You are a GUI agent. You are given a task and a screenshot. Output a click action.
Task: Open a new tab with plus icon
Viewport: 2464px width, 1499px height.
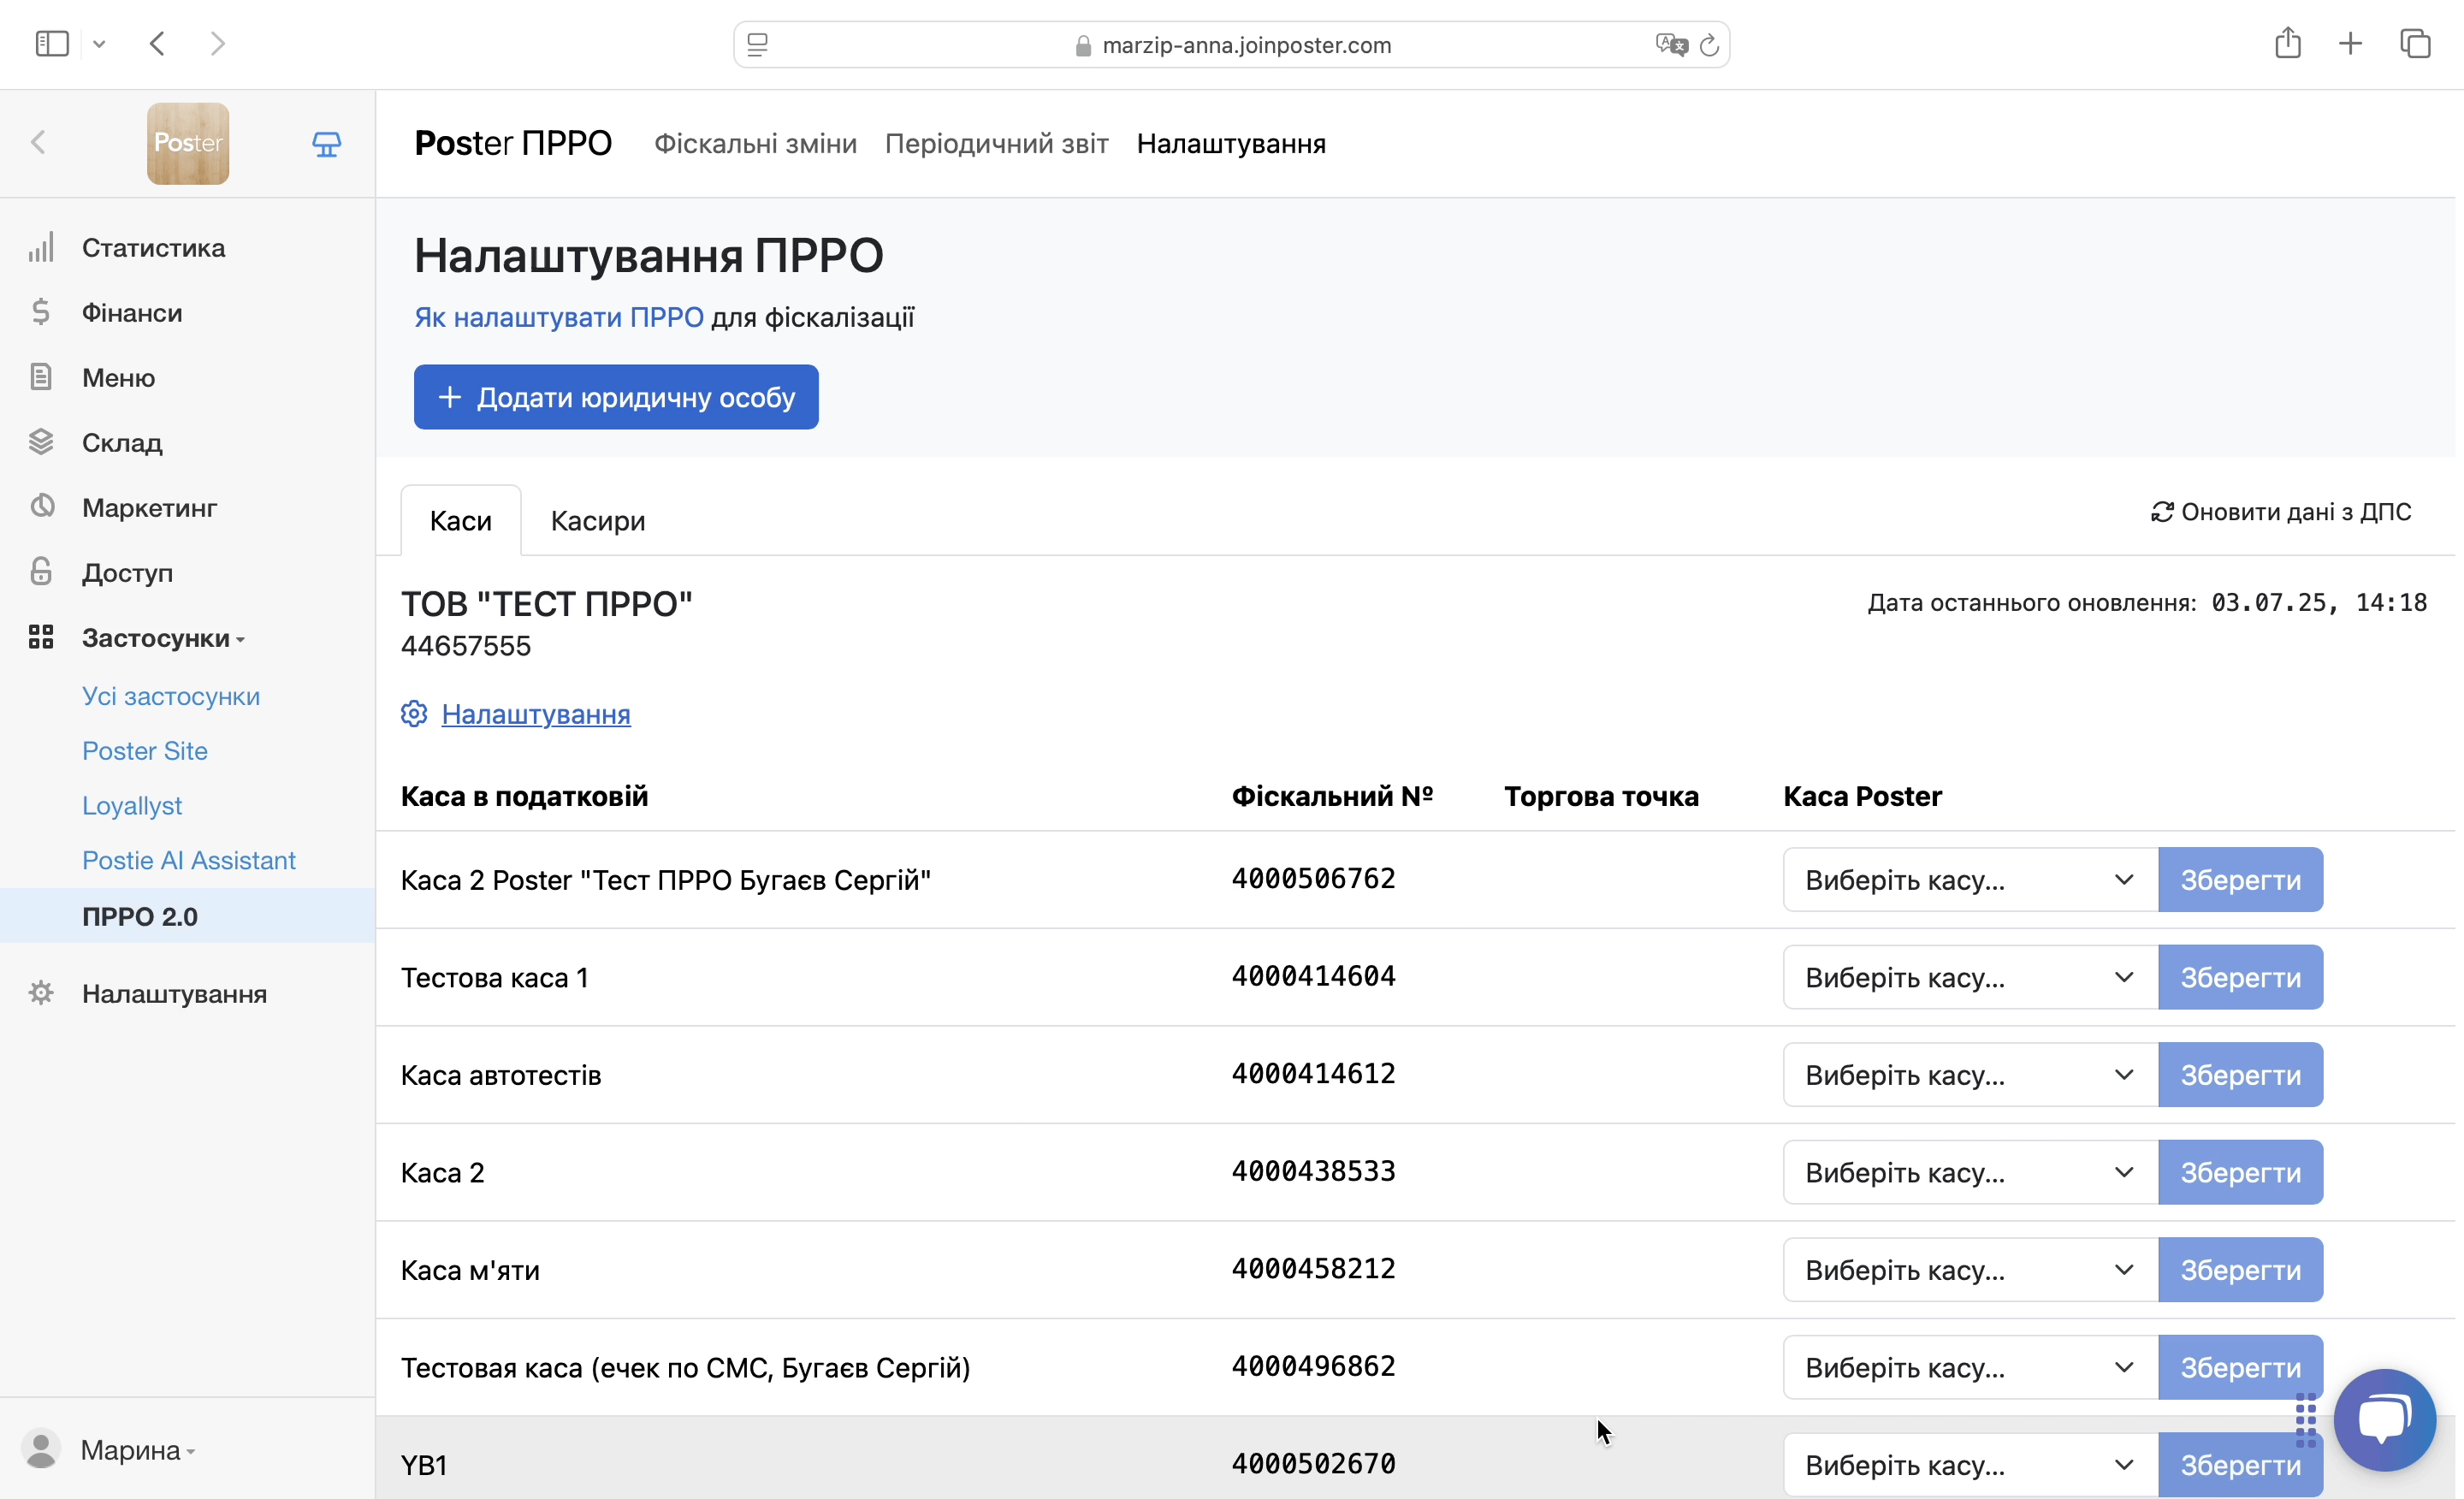2351,43
